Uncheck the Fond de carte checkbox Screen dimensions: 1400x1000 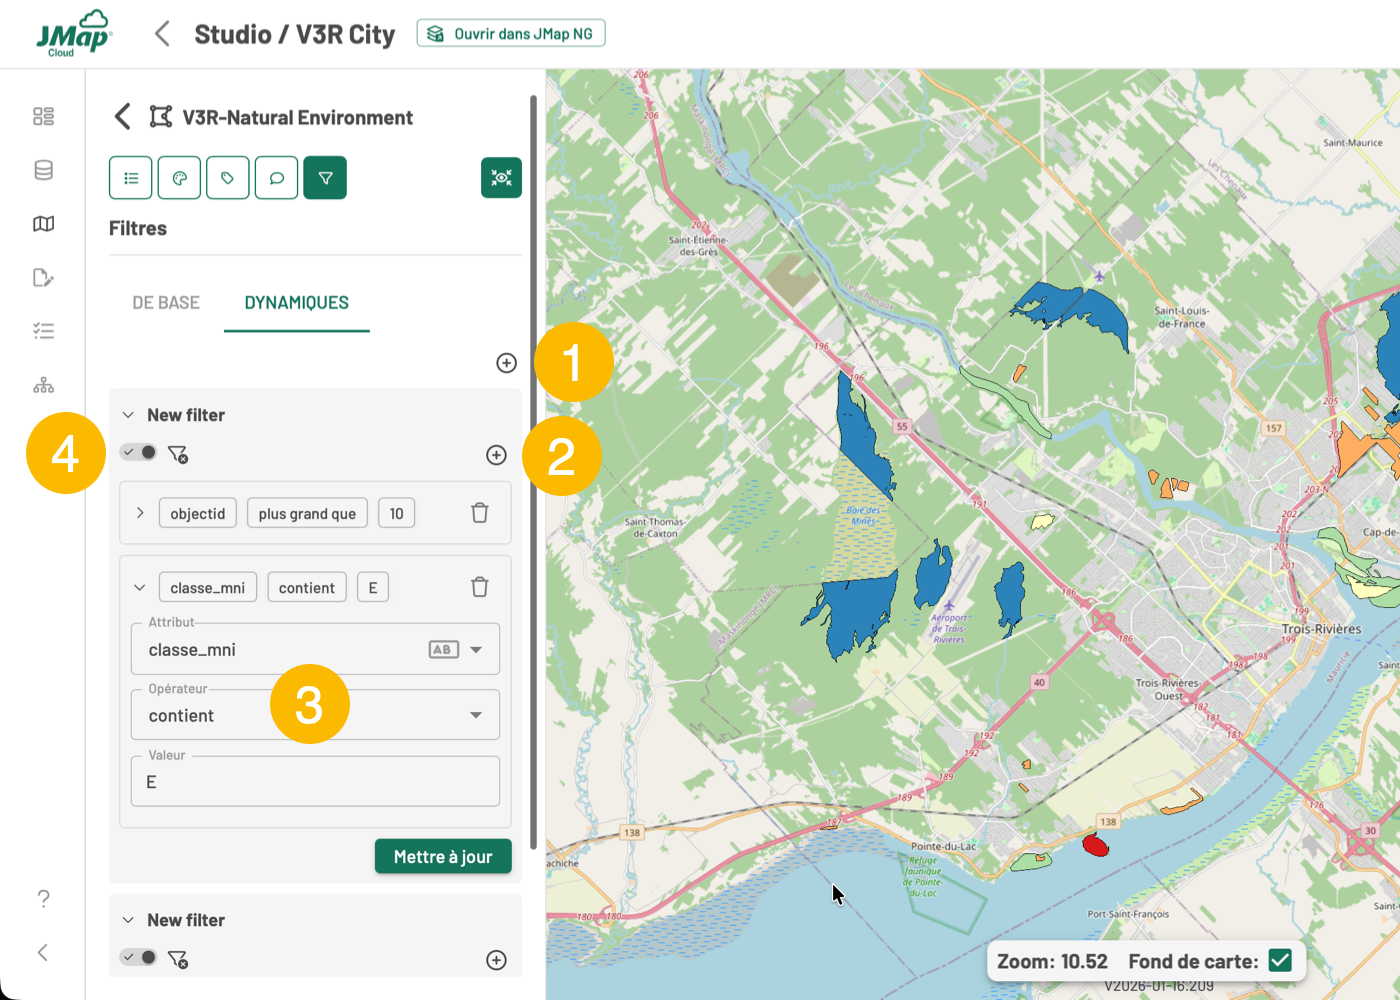[1280, 961]
